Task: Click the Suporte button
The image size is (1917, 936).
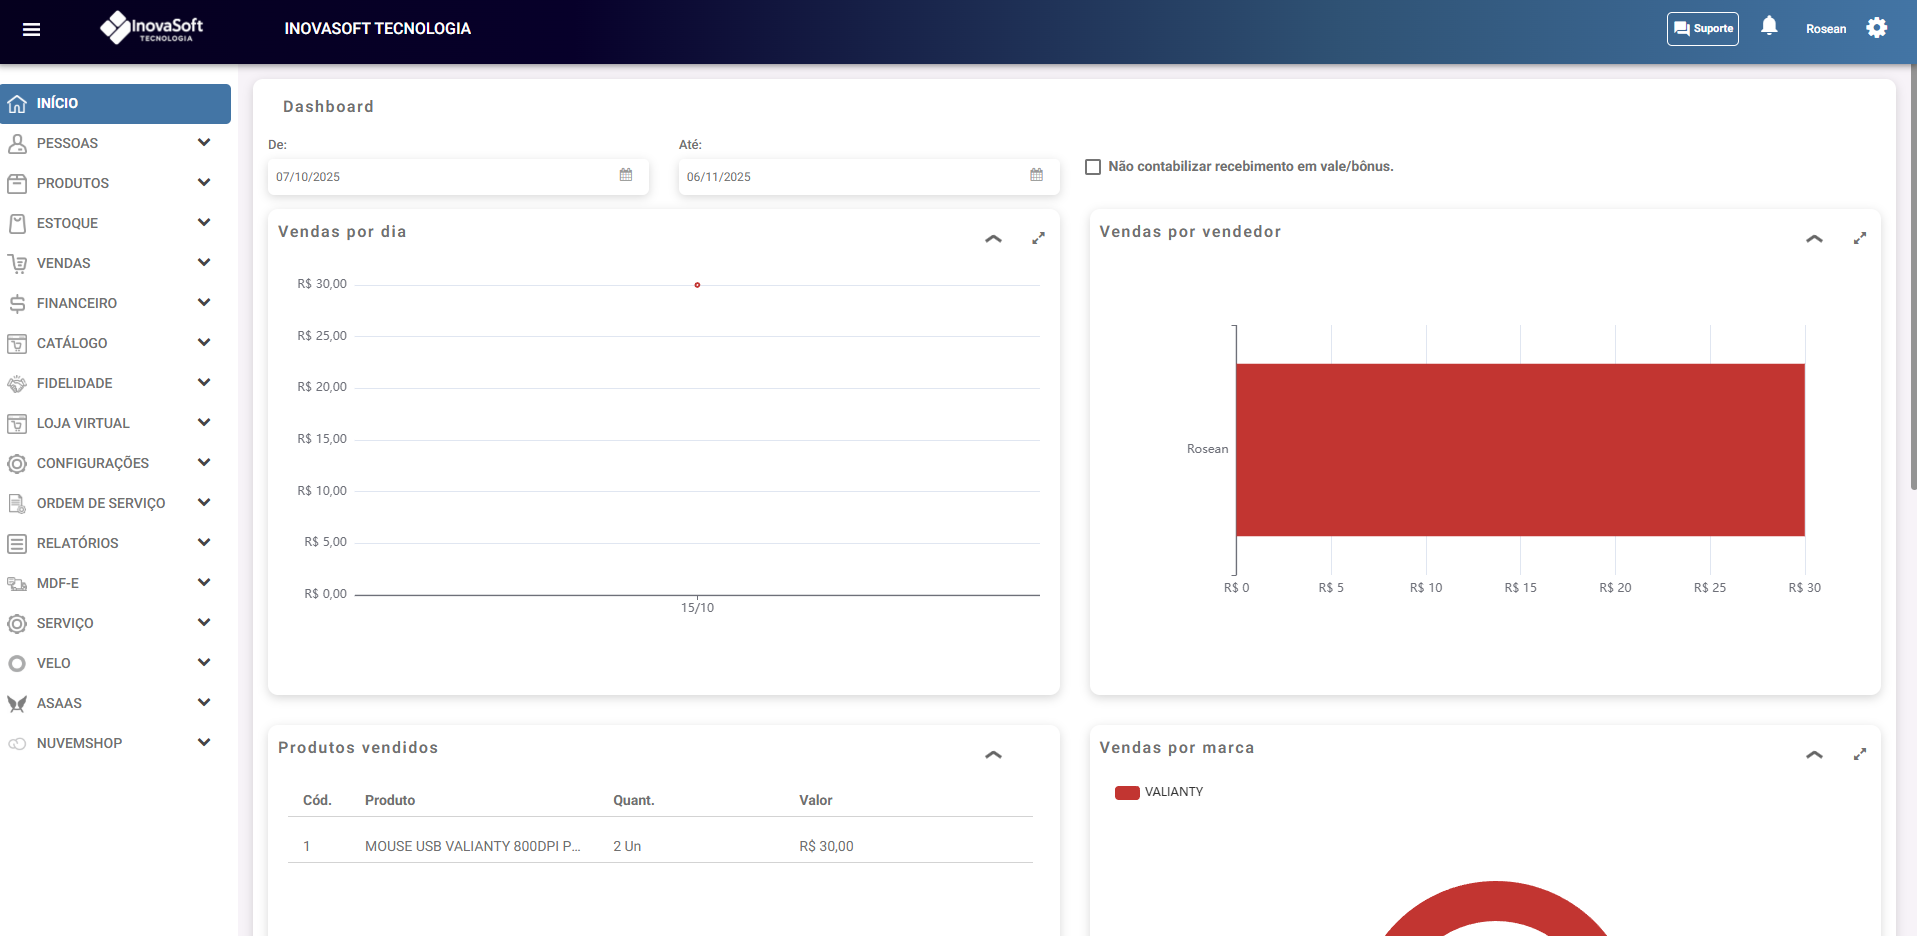Action: [x=1702, y=29]
